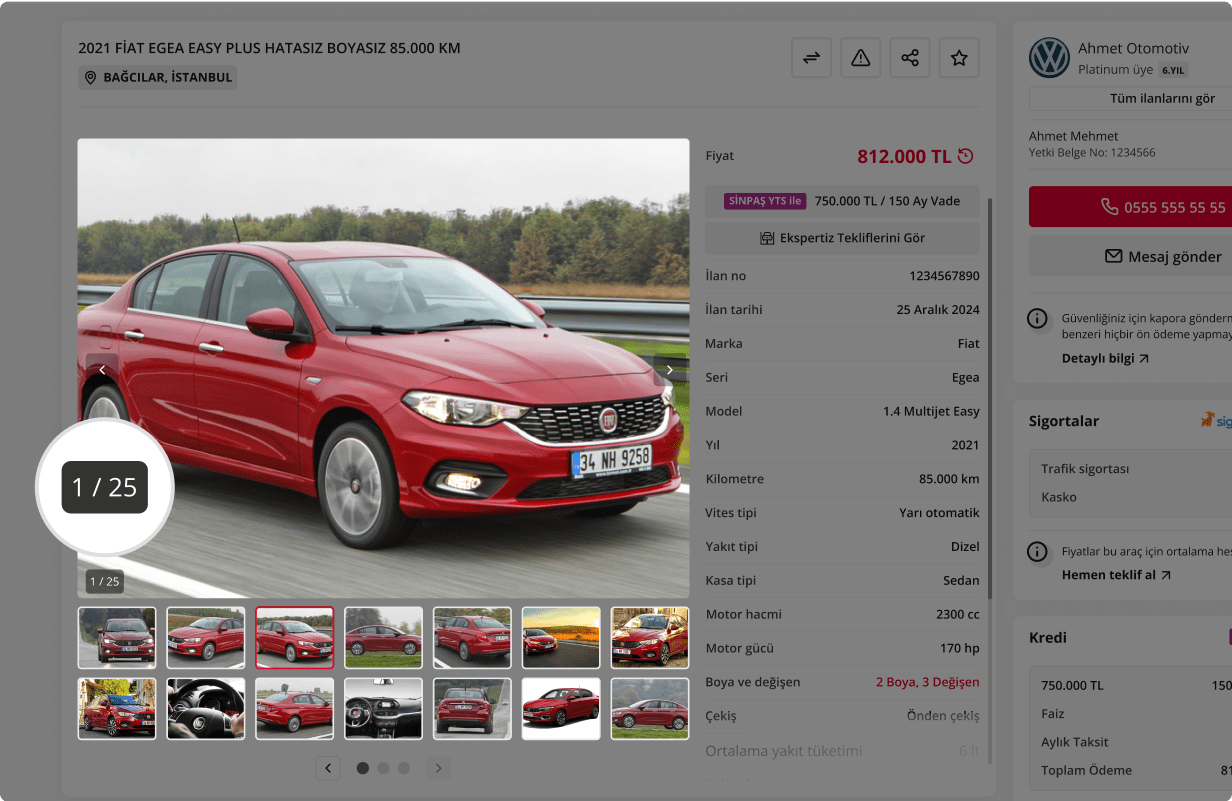1232x801 pixels.
Task: Show next photo with right arrow on main image
Action: pyautogui.click(x=670, y=370)
